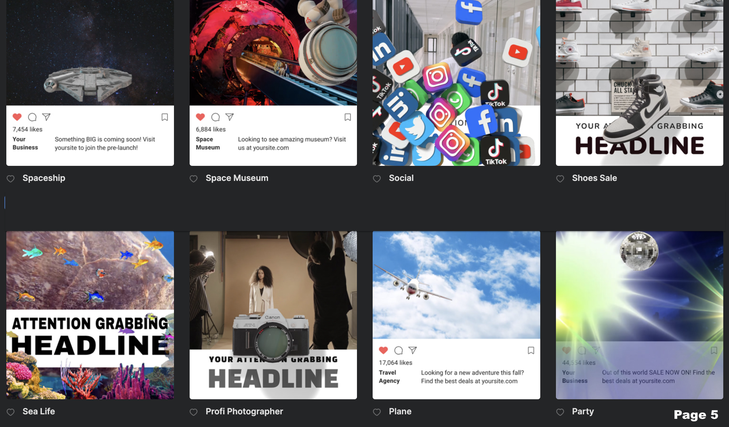Click the '17,064 likes' text

pyautogui.click(x=396, y=363)
